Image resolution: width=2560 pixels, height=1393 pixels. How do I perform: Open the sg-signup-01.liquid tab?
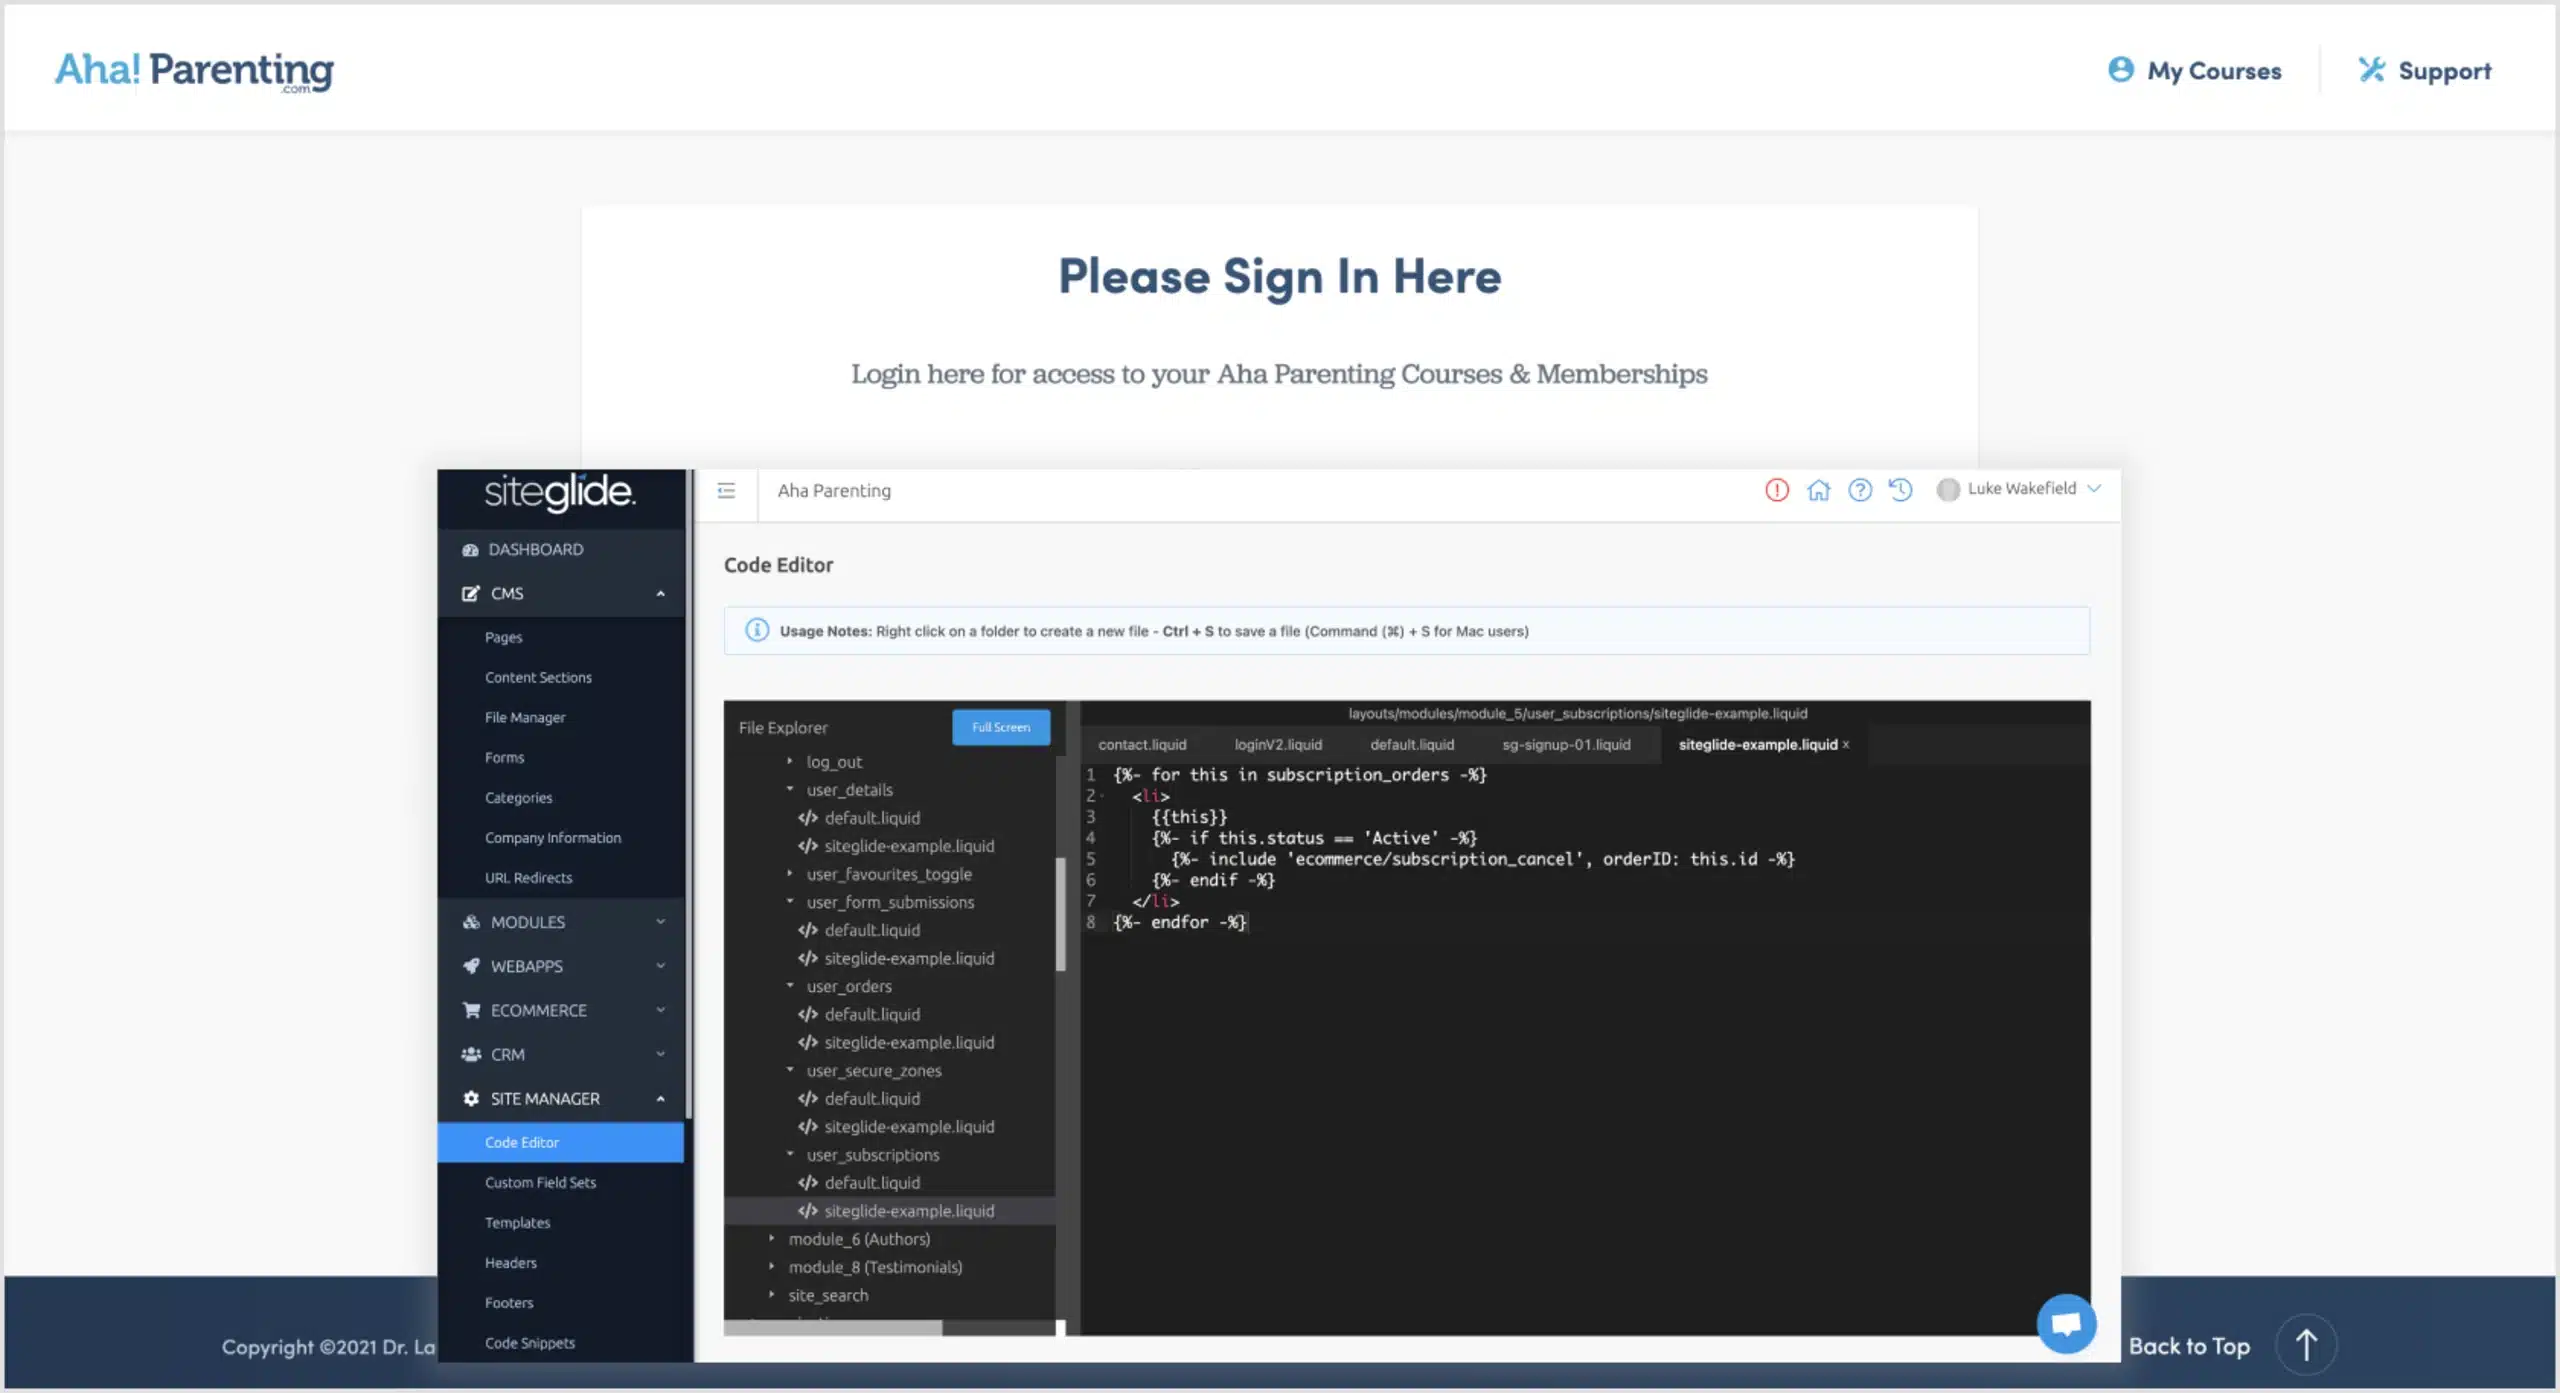tap(1566, 744)
